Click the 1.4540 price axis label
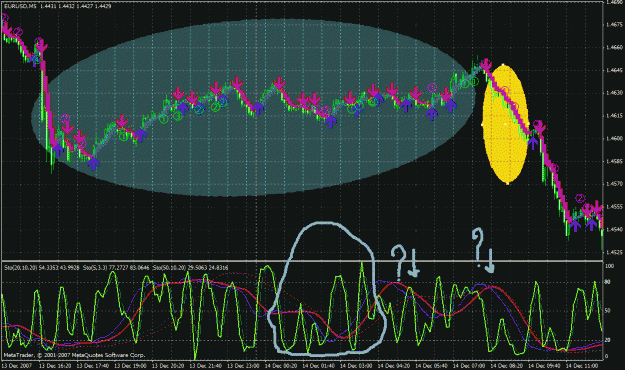Viewport: 625px width, 370px height. pos(614,230)
